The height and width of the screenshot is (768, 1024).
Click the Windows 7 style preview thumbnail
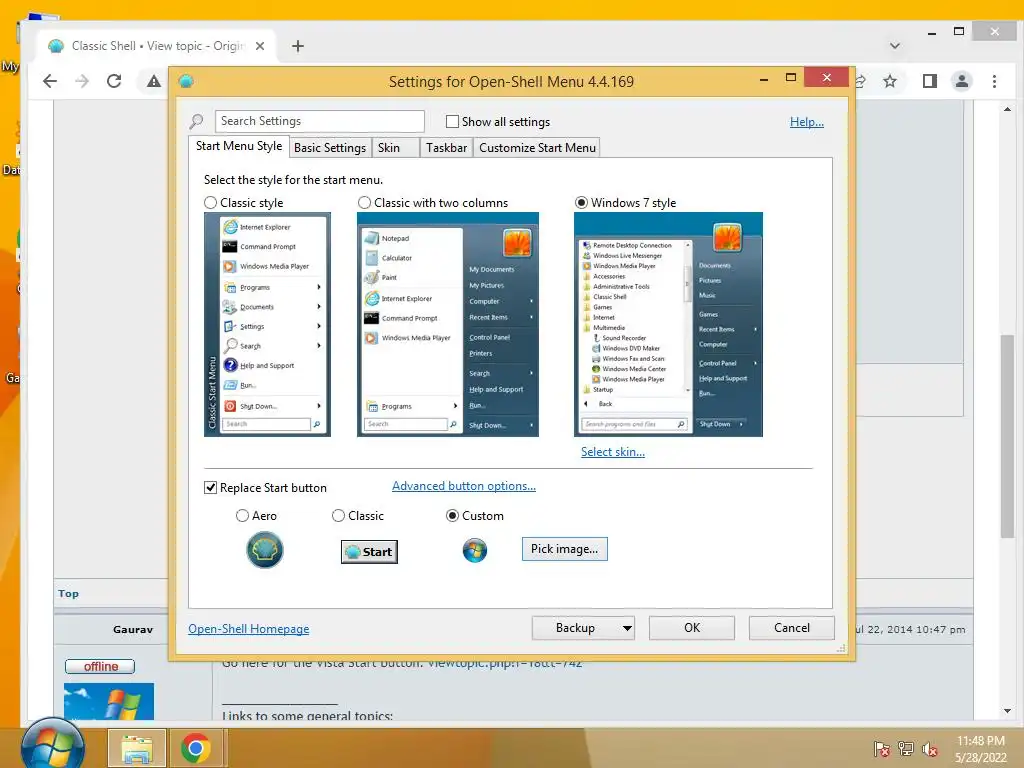[x=668, y=325]
